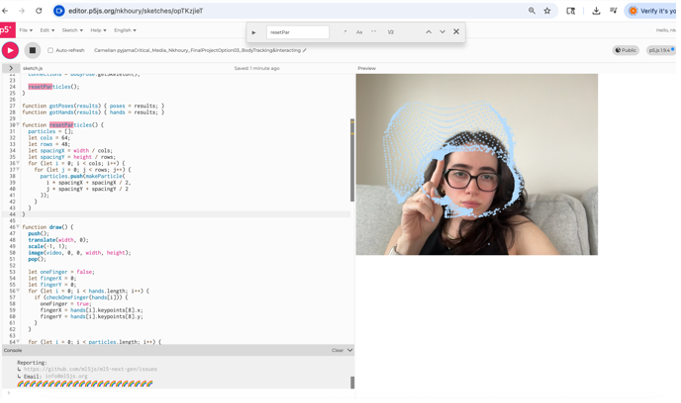Click the 'let oneFinger = false;' line
Viewport: 681px width, 403px height.
coord(61,272)
